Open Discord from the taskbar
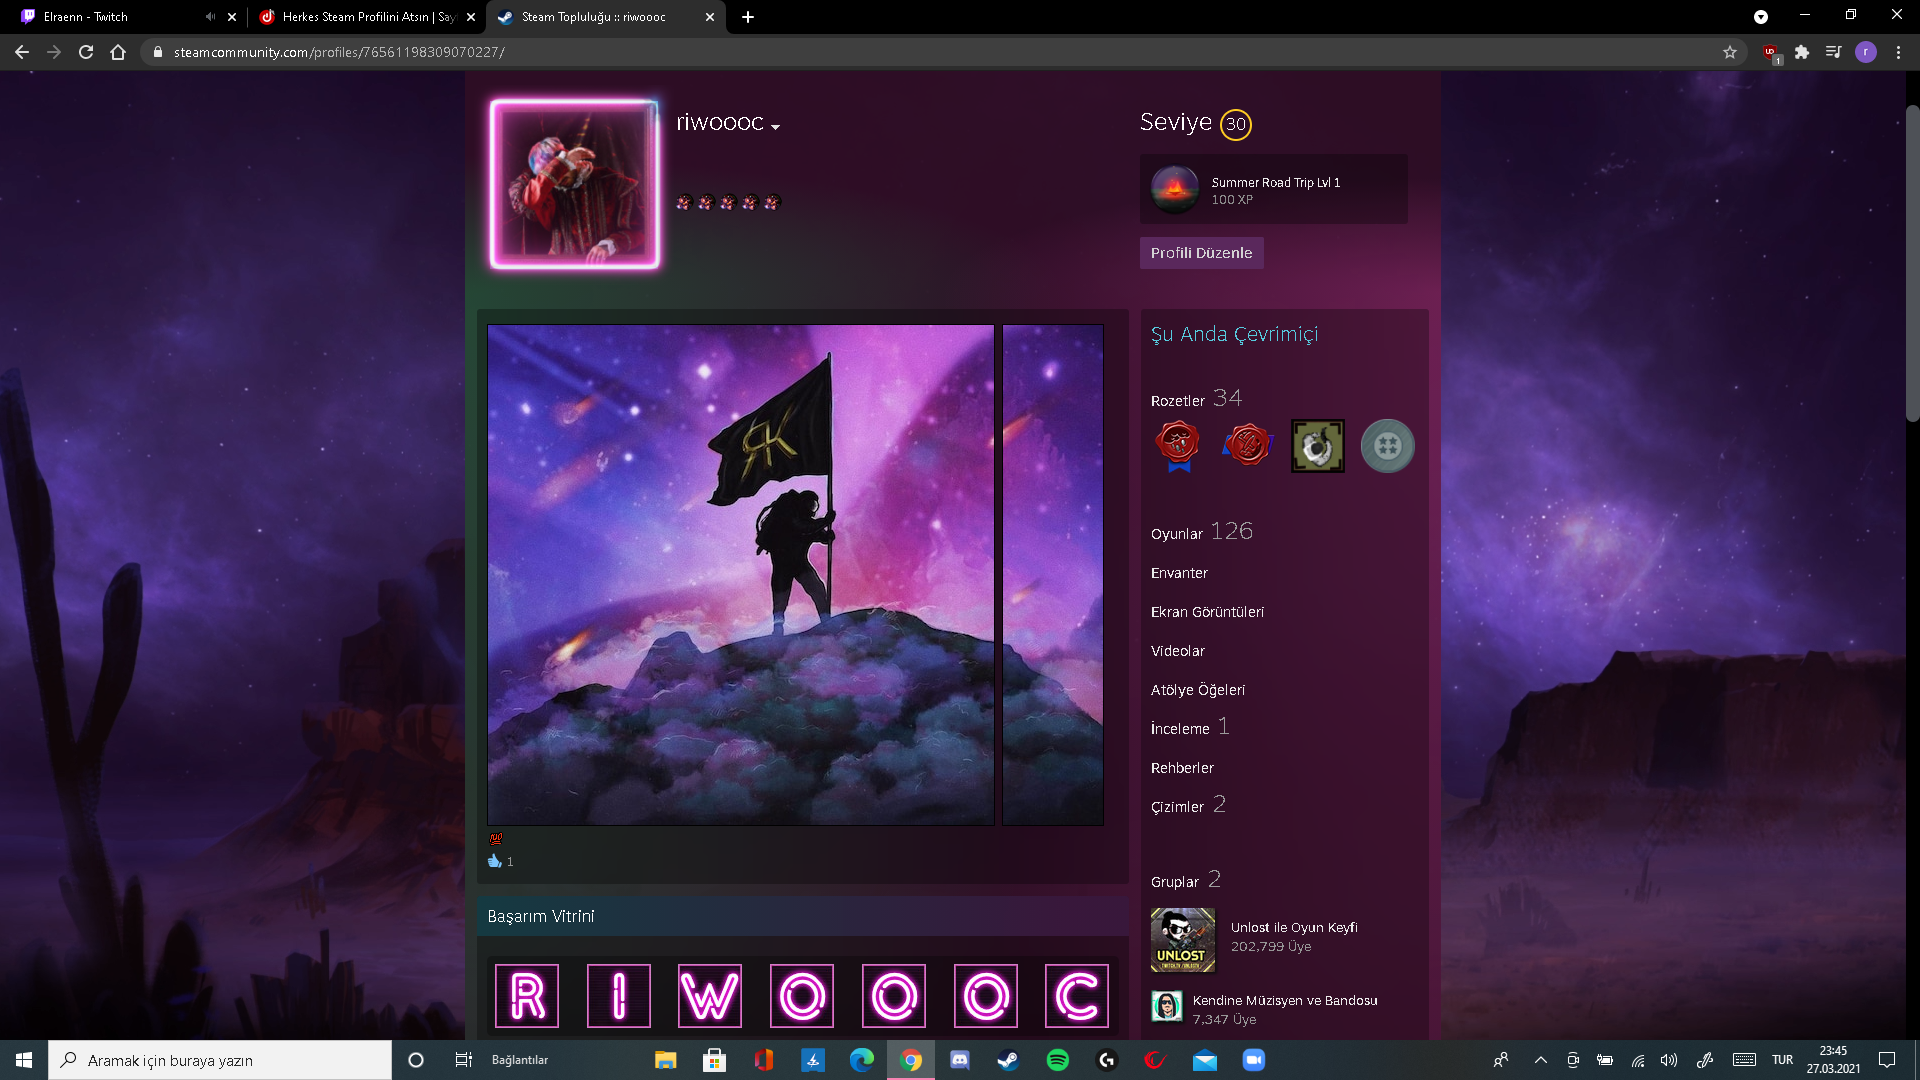 coord(959,1060)
